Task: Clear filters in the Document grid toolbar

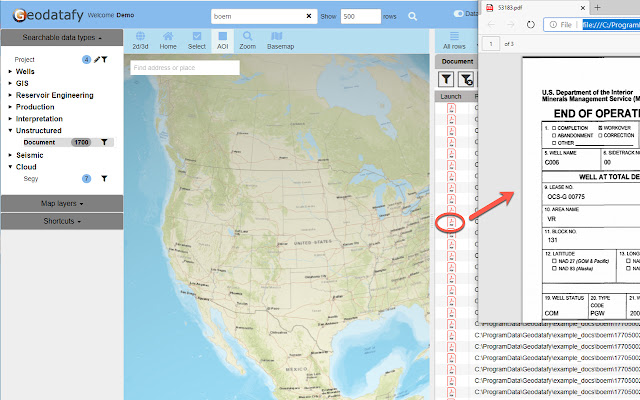Action: [466, 79]
